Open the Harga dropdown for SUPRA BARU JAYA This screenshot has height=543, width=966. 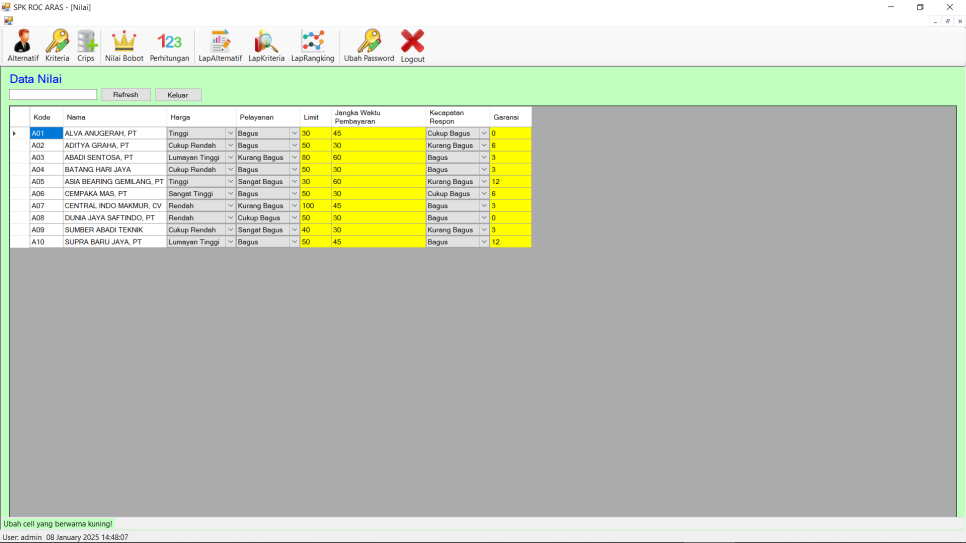coord(230,242)
